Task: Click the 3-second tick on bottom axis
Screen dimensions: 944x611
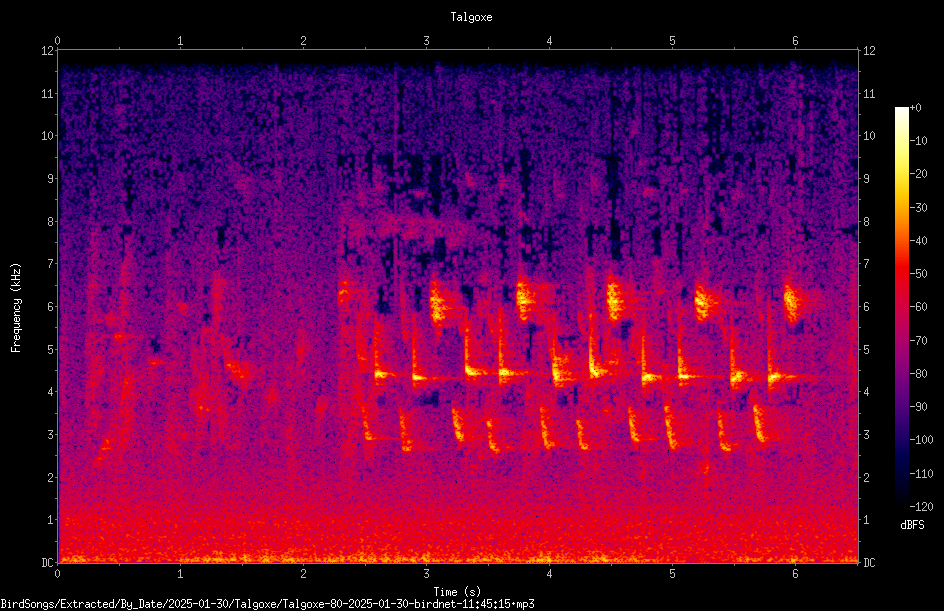Action: (x=426, y=574)
